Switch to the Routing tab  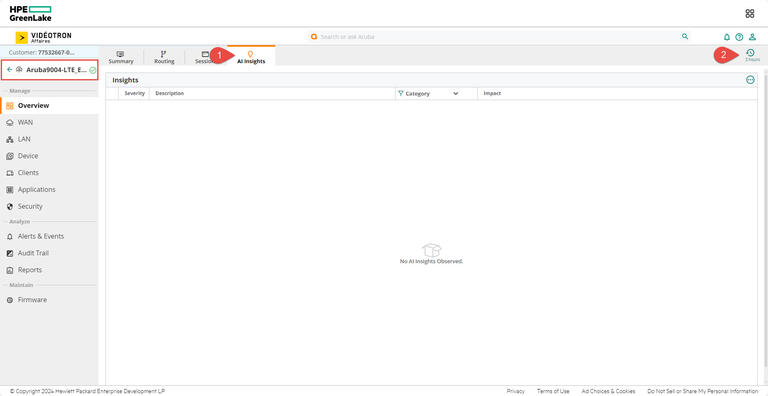pos(164,57)
